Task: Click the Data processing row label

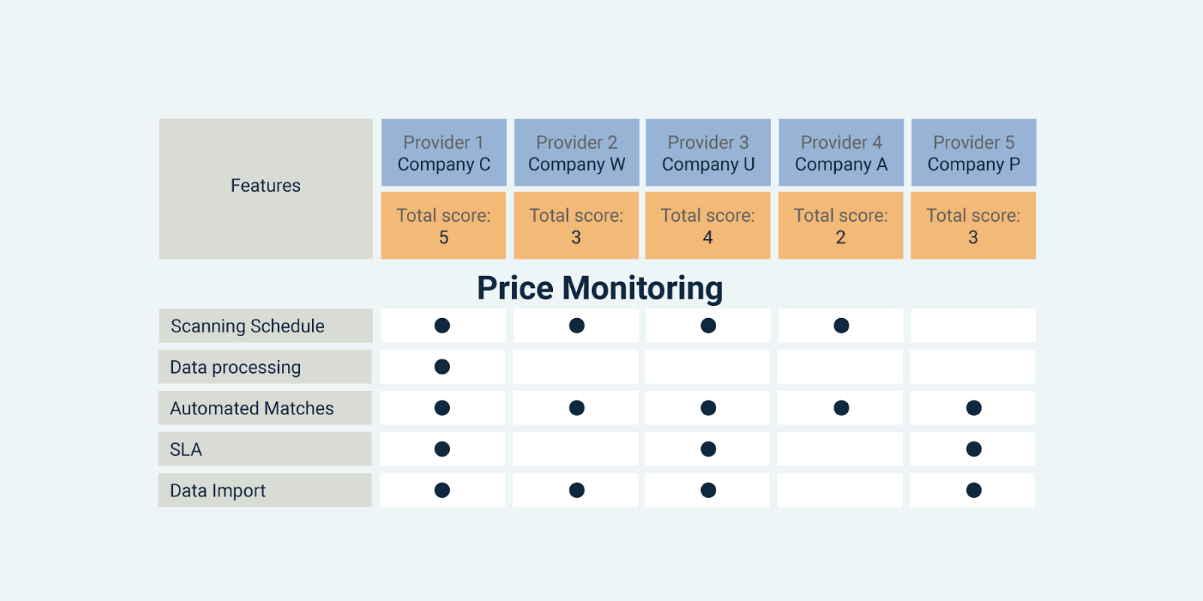Action: 265,367
